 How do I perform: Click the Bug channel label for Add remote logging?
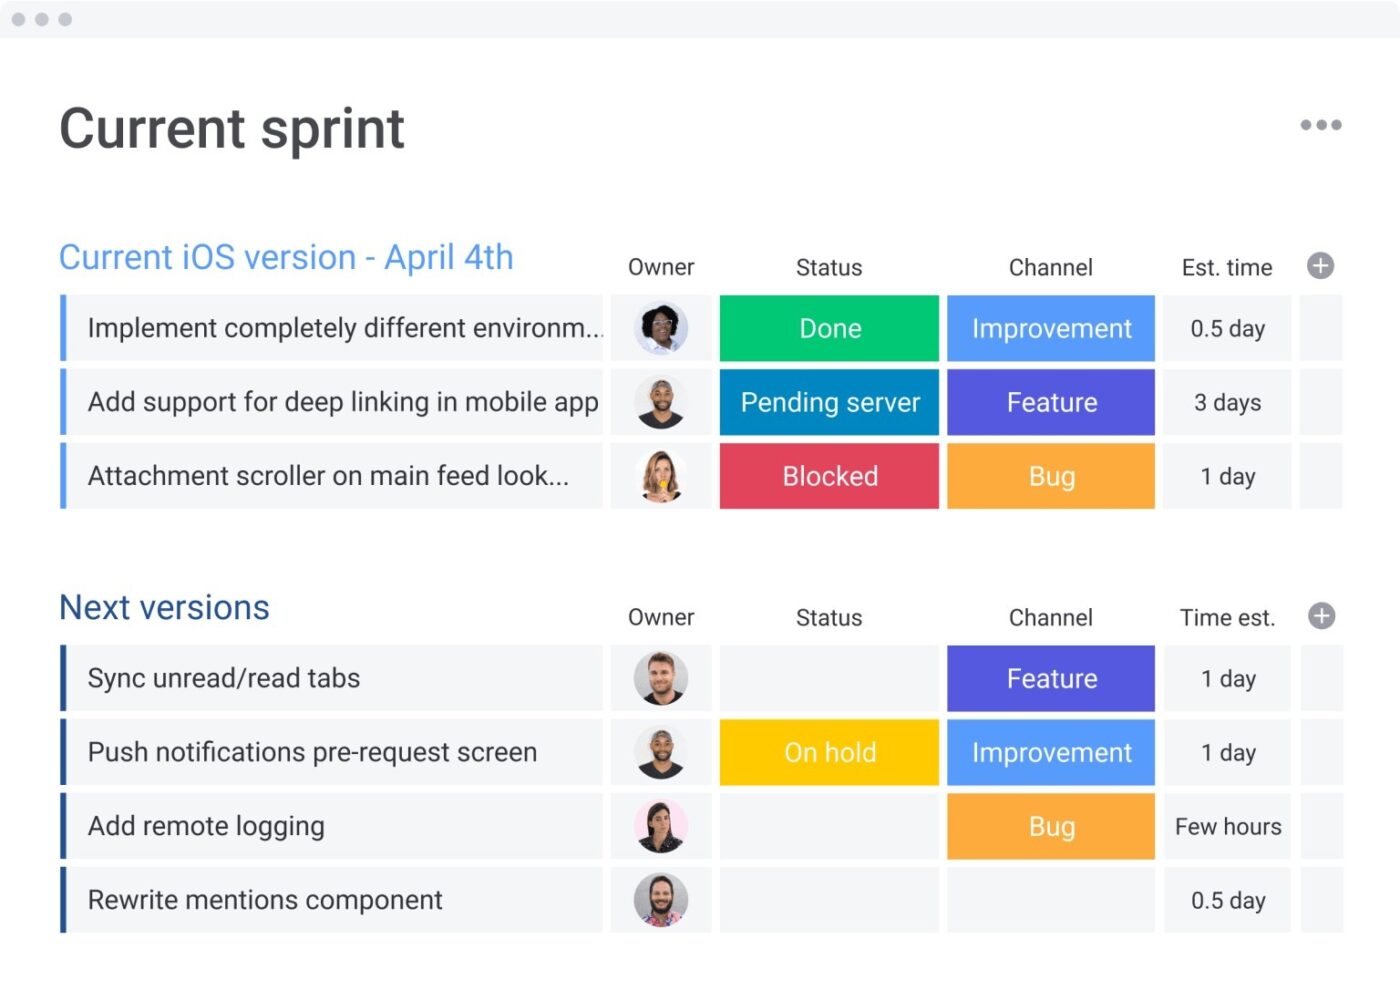point(1050,826)
